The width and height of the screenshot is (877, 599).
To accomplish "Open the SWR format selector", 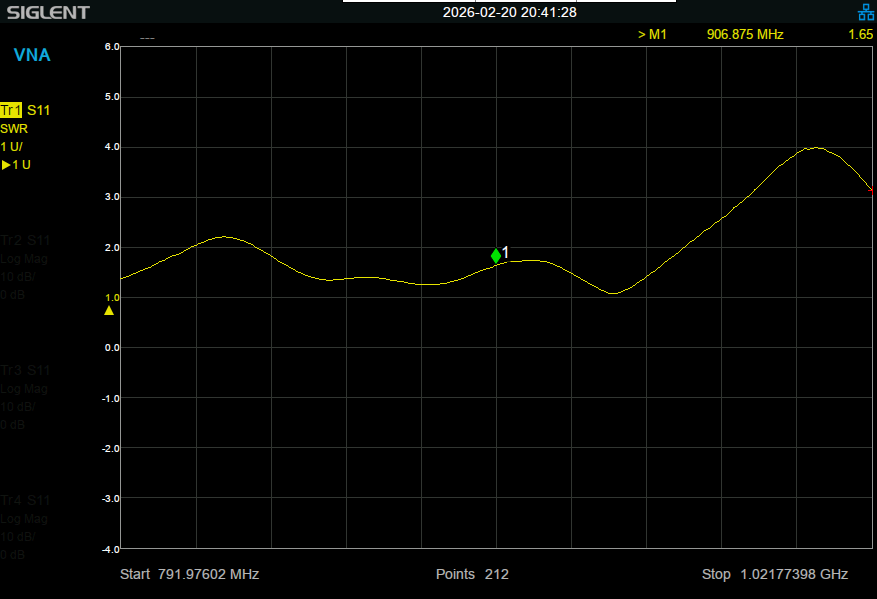I will 15,128.
